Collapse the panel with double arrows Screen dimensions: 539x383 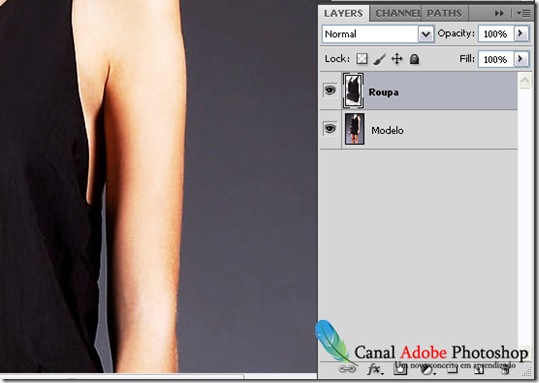click(x=499, y=13)
